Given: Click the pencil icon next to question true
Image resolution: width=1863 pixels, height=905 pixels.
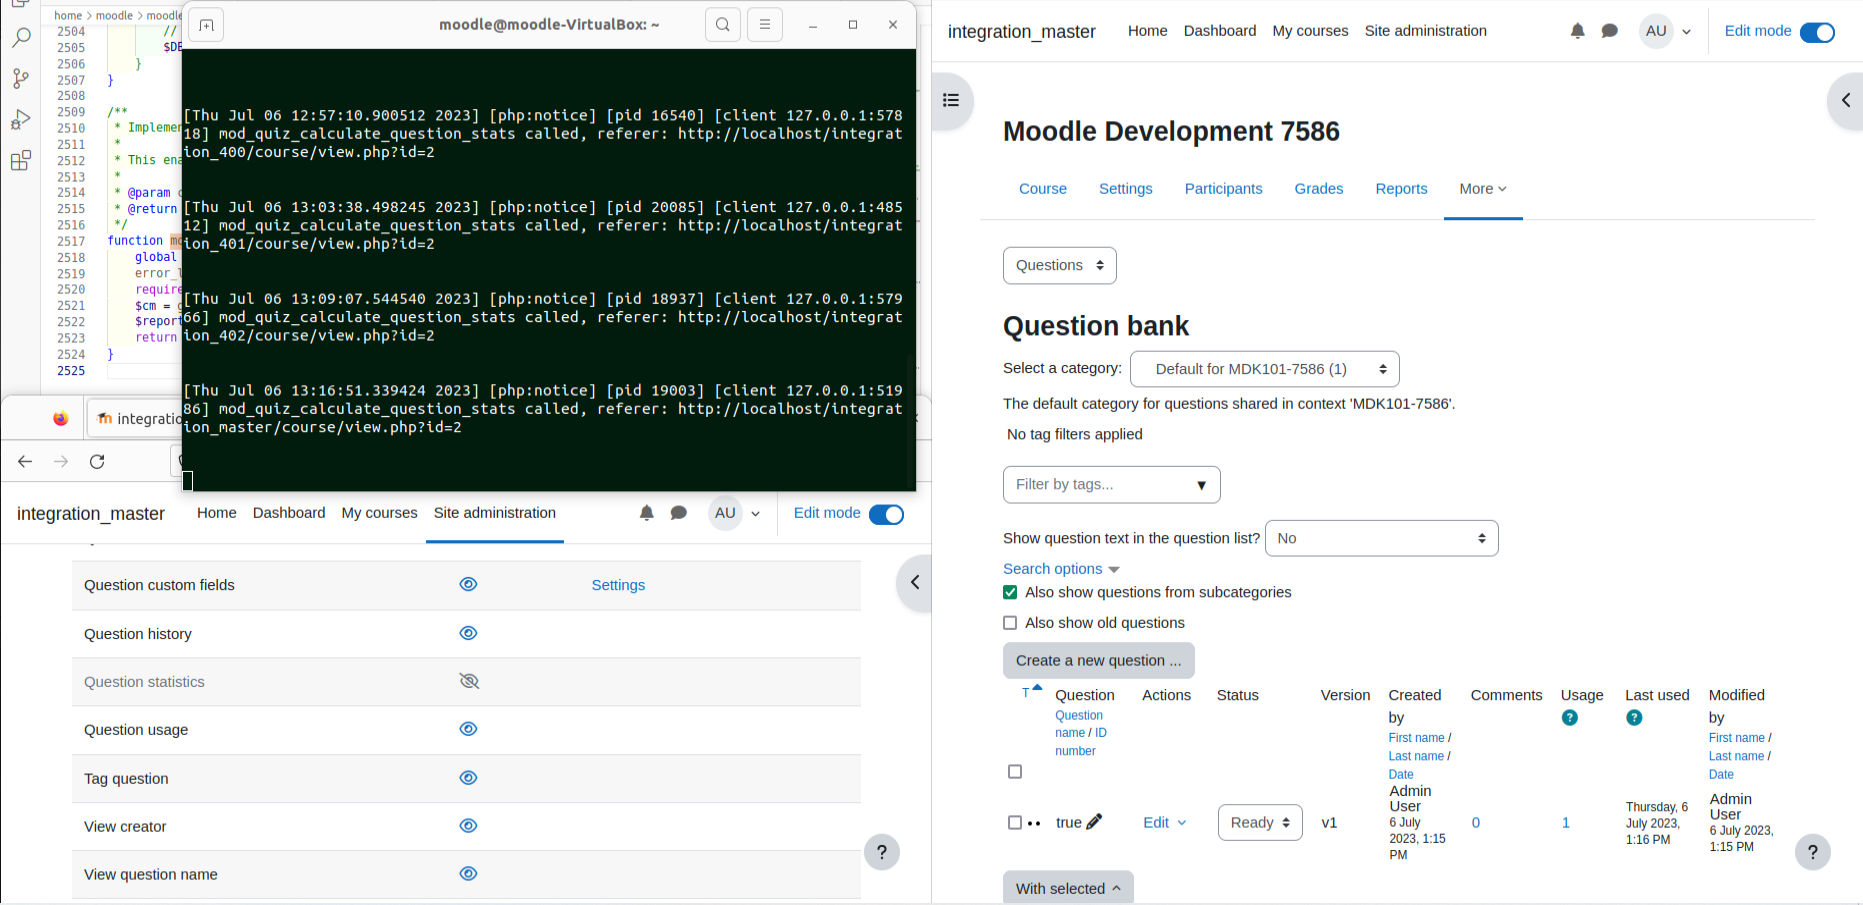Looking at the screenshot, I should point(1094,822).
